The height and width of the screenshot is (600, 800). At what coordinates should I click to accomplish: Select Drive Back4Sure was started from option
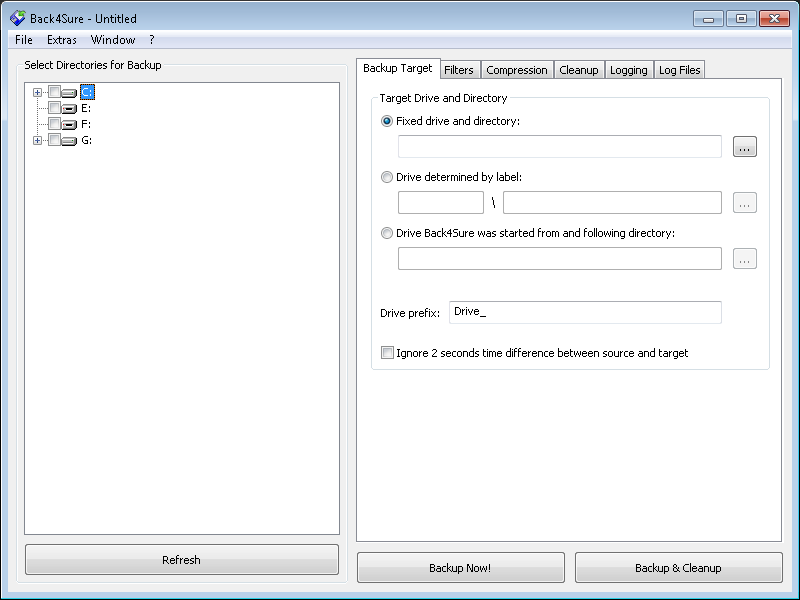point(387,233)
